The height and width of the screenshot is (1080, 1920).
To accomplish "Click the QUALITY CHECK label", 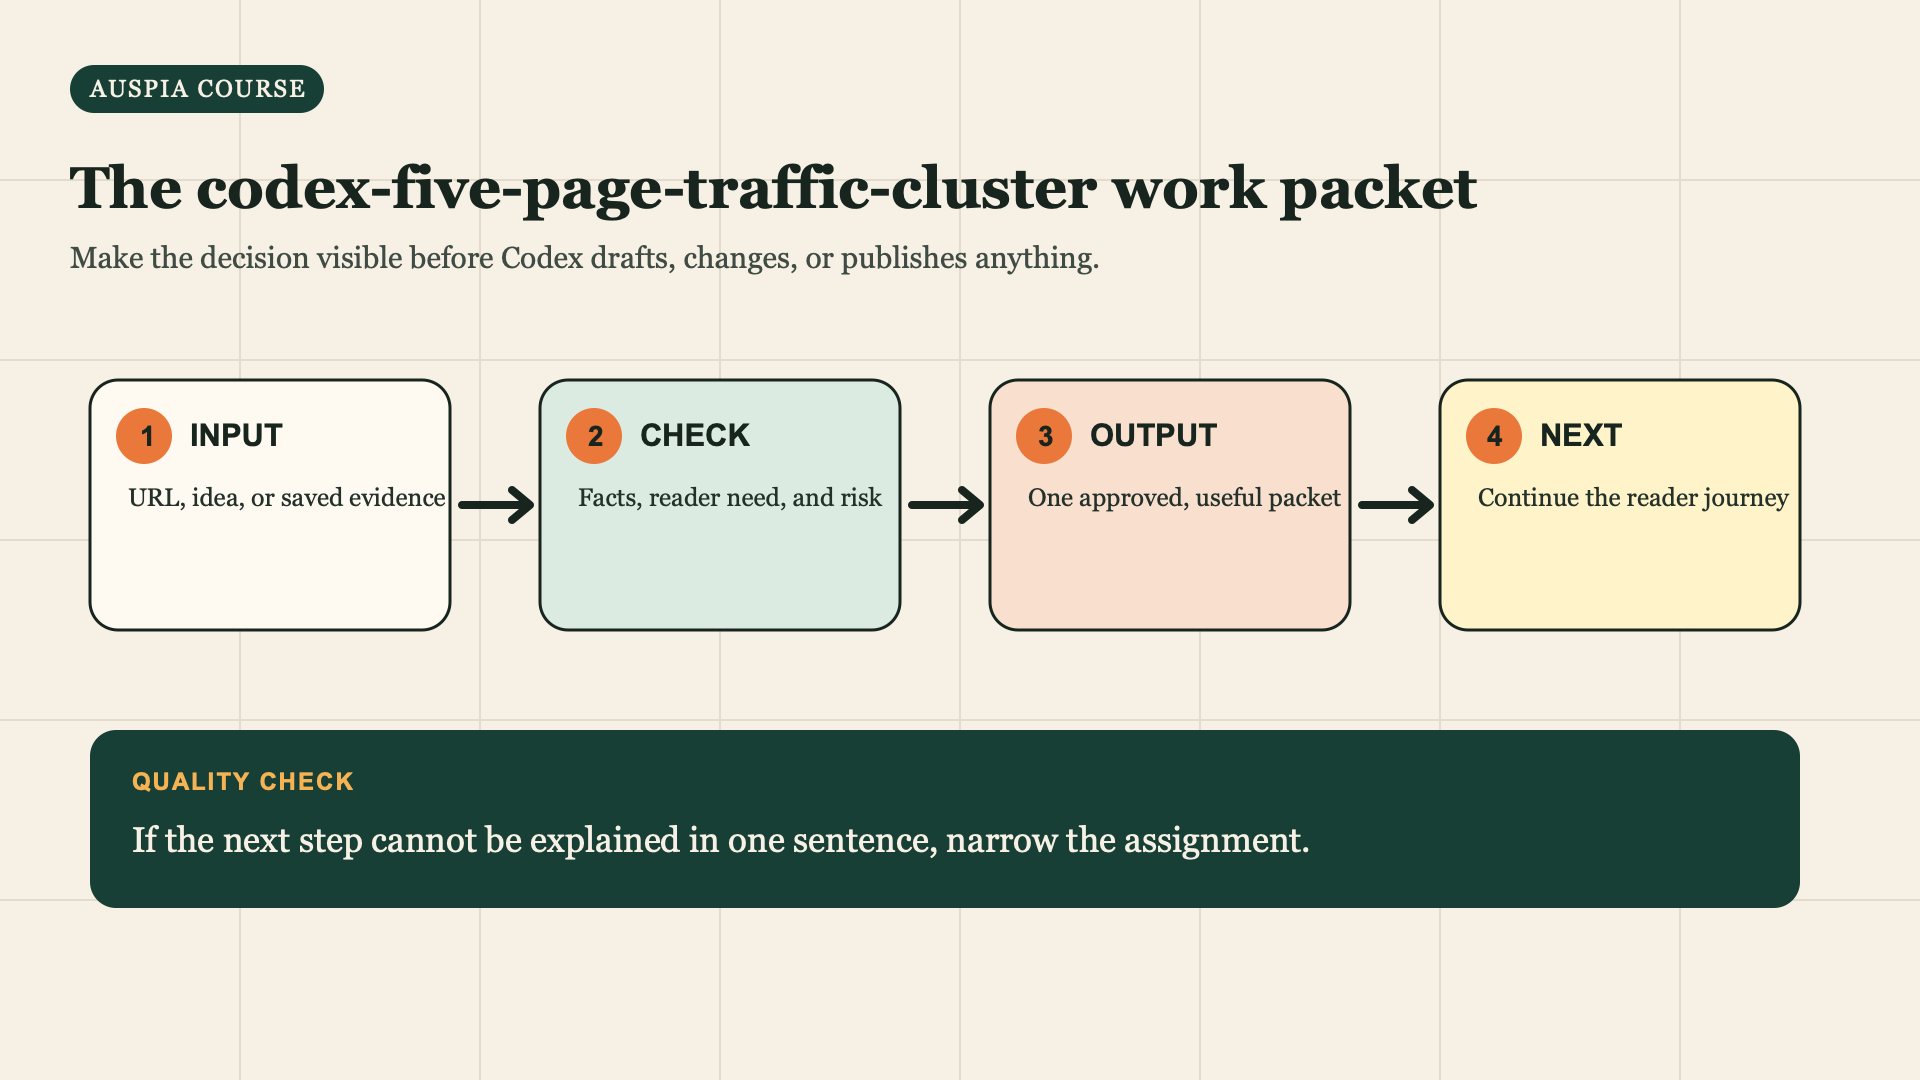I will coord(243,782).
